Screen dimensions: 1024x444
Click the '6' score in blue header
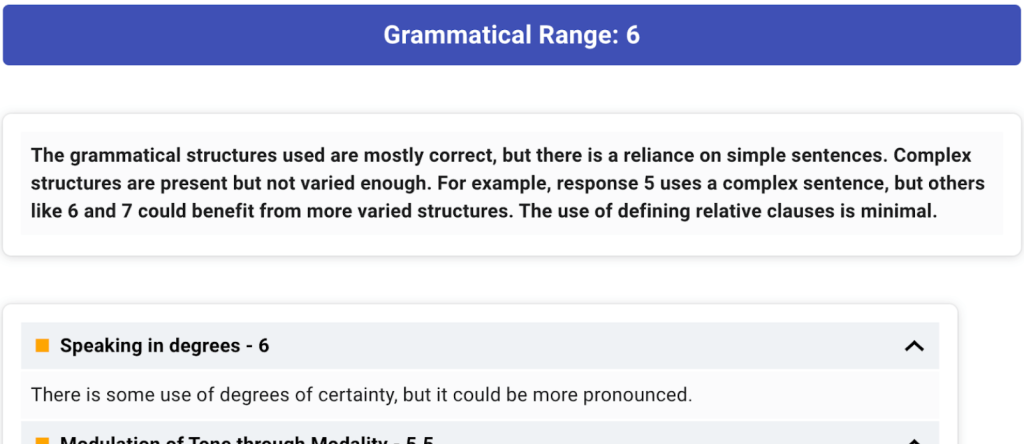click(x=633, y=35)
